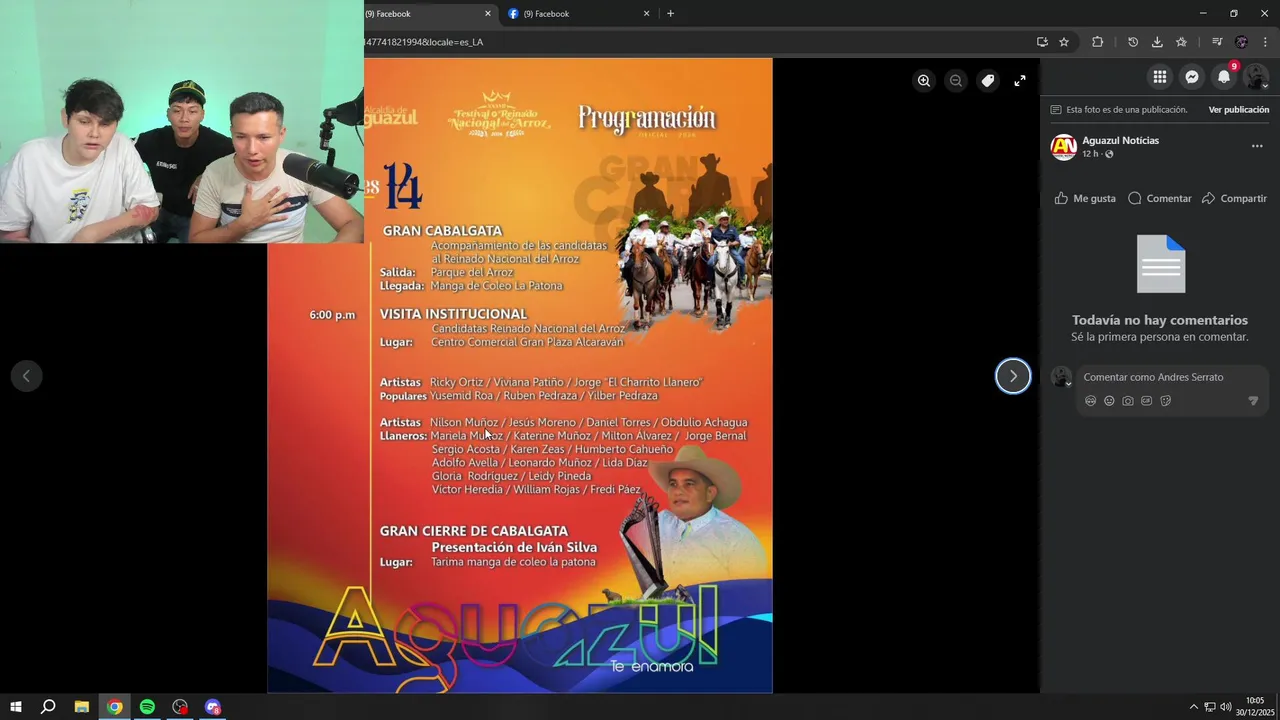Screen dimensions: 1280x720
Task: Open media controls in Chrome toolbar
Action: 1217,42
